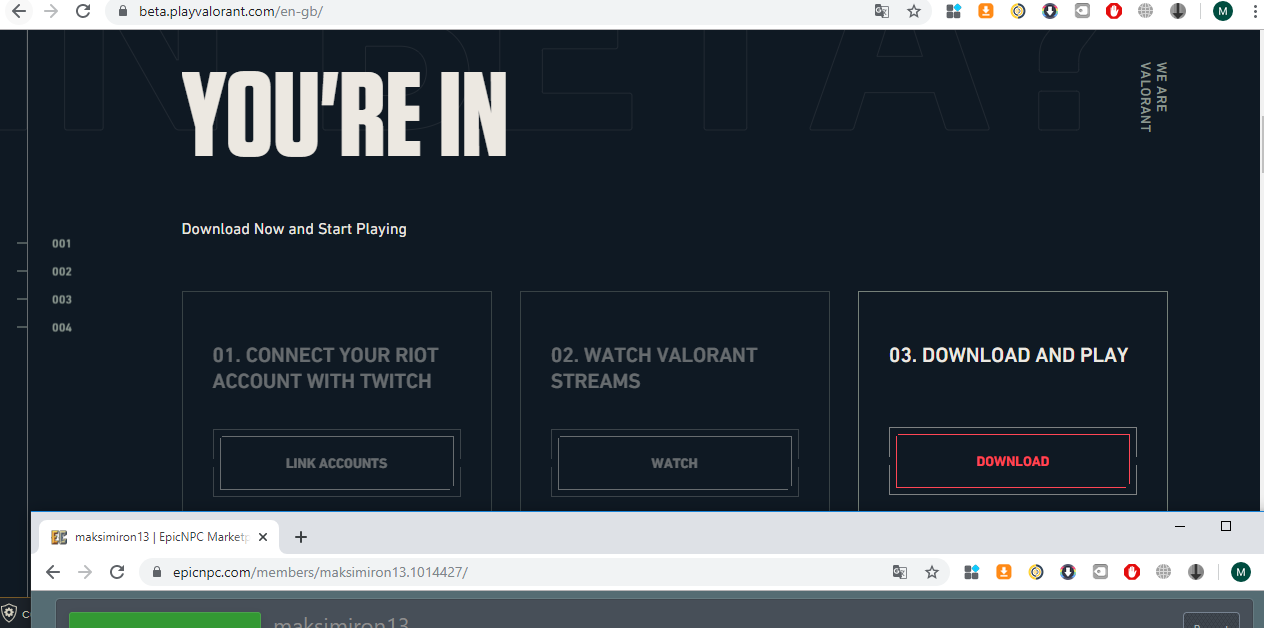The image size is (1264, 628).
Task: Reload the beta.playvalorant.com page
Action: point(83,11)
